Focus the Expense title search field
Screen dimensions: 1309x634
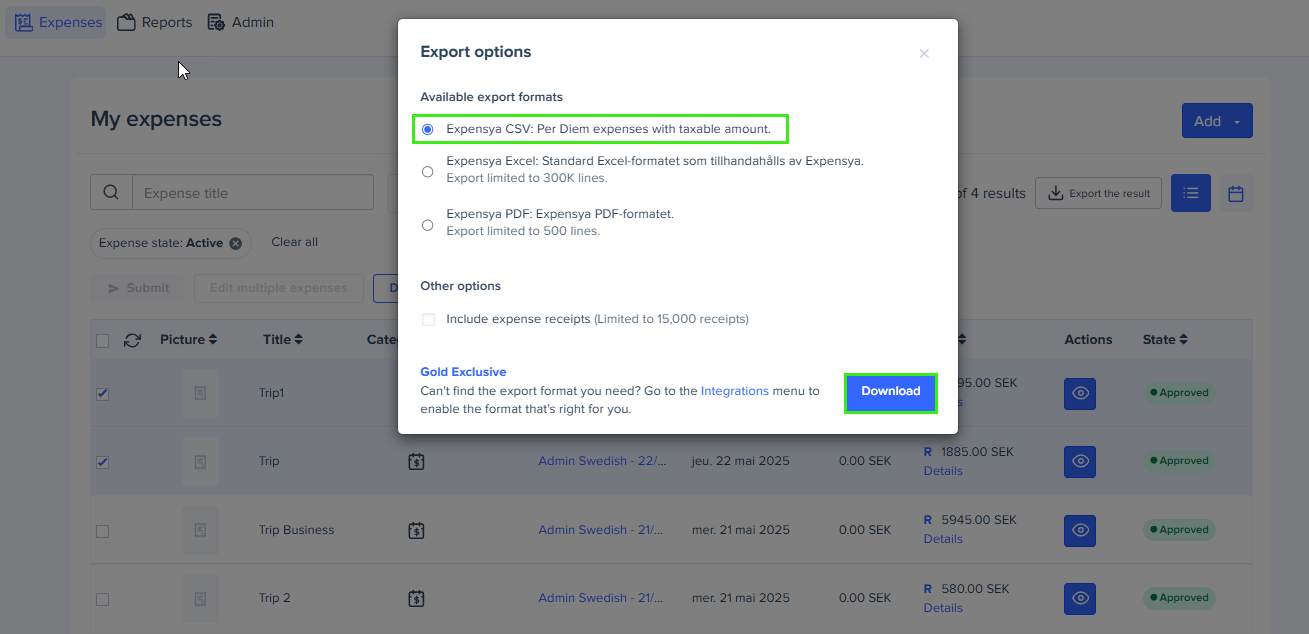click(x=253, y=193)
